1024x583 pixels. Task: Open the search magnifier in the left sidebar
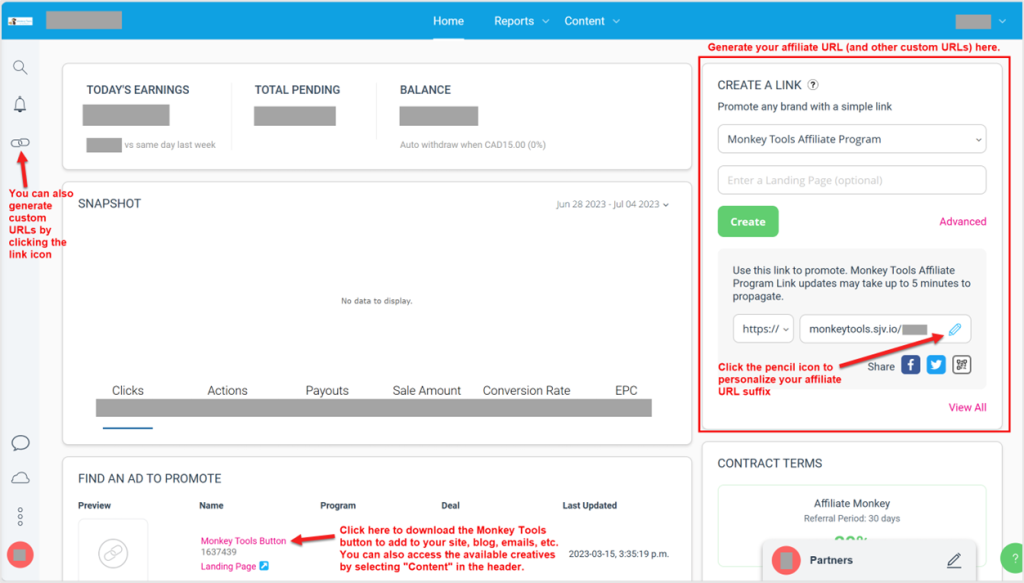click(20, 67)
